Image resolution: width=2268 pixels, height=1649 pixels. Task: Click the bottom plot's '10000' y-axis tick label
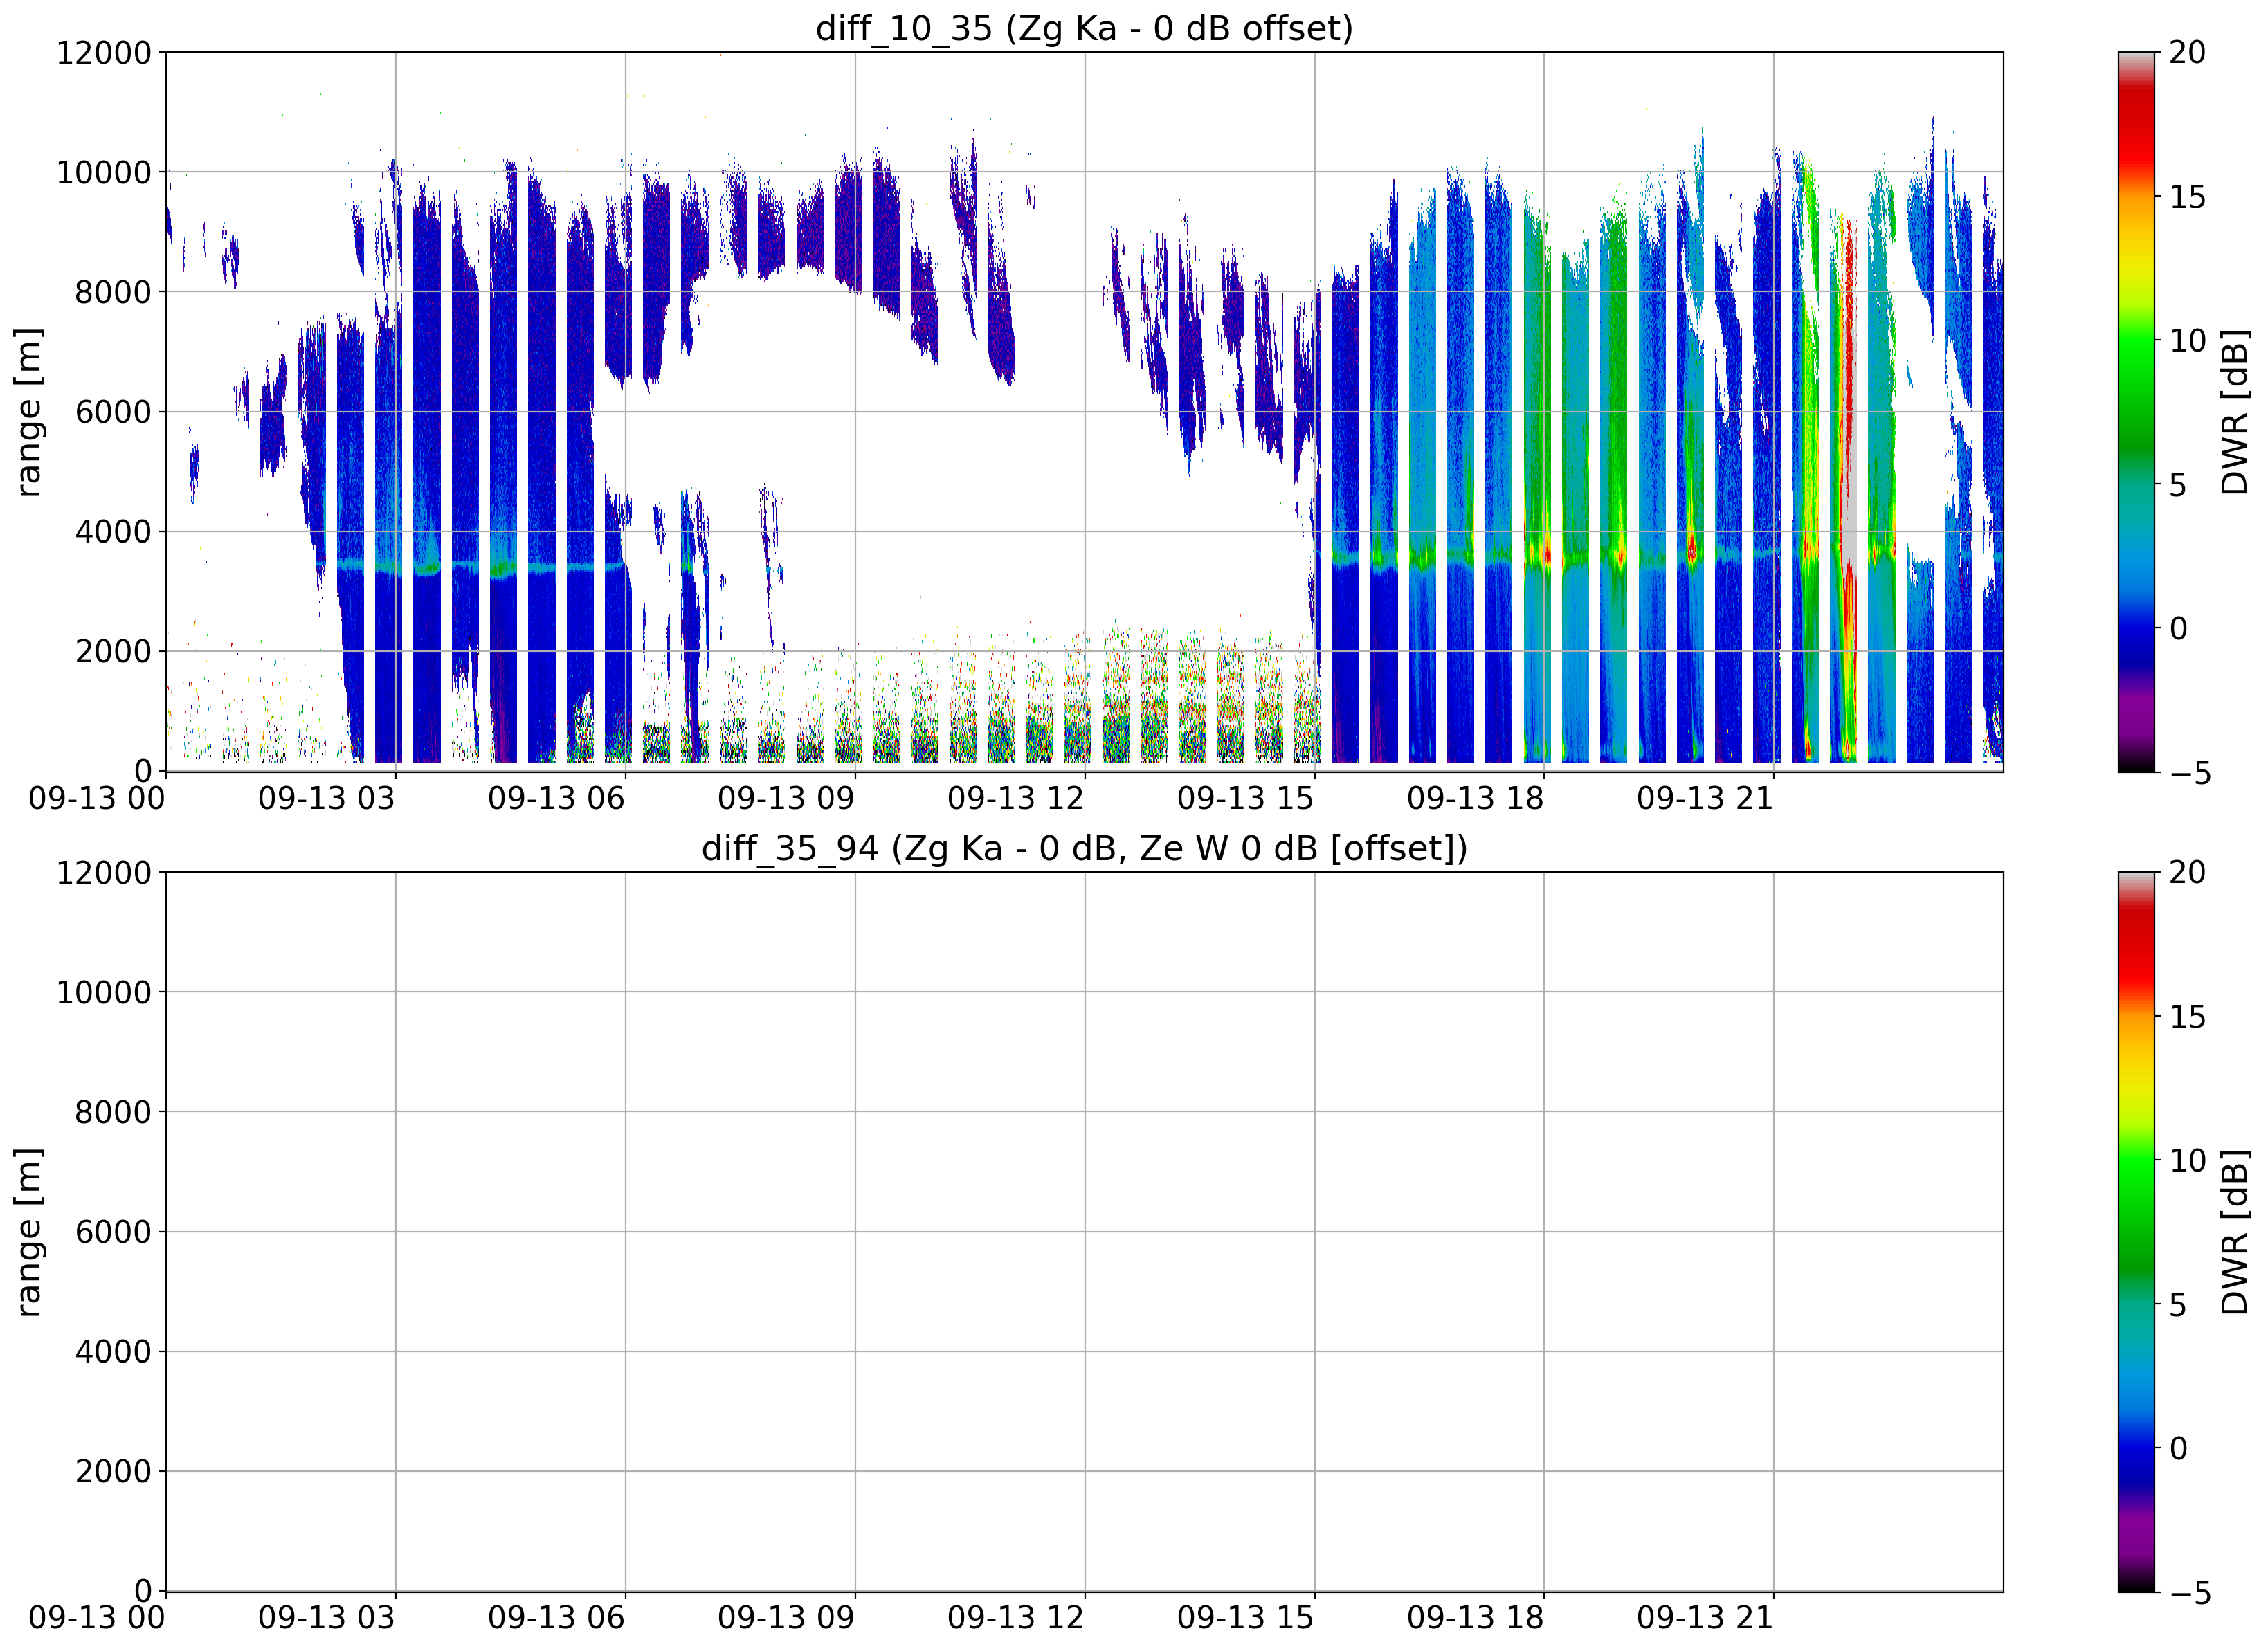click(x=104, y=992)
